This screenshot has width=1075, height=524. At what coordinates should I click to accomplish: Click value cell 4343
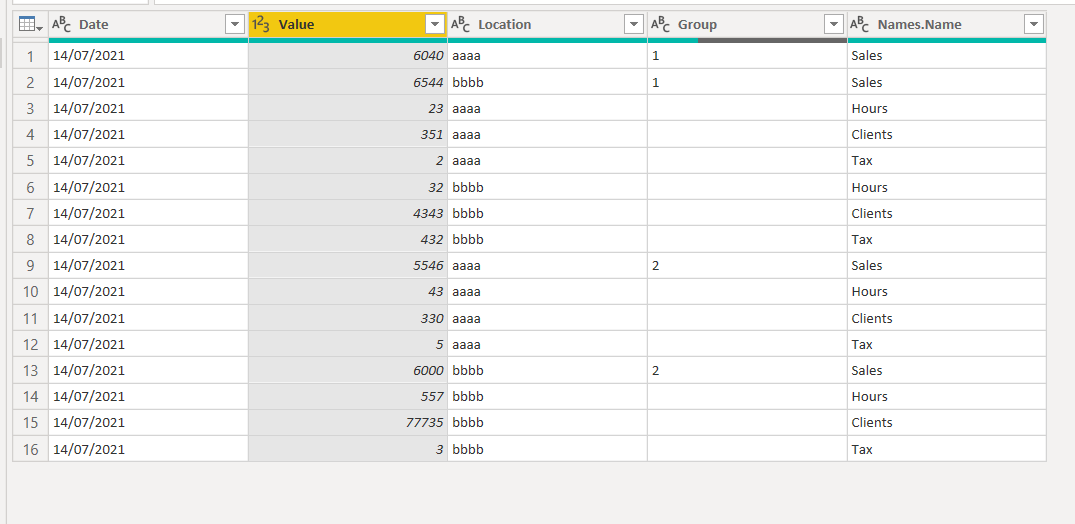click(348, 213)
